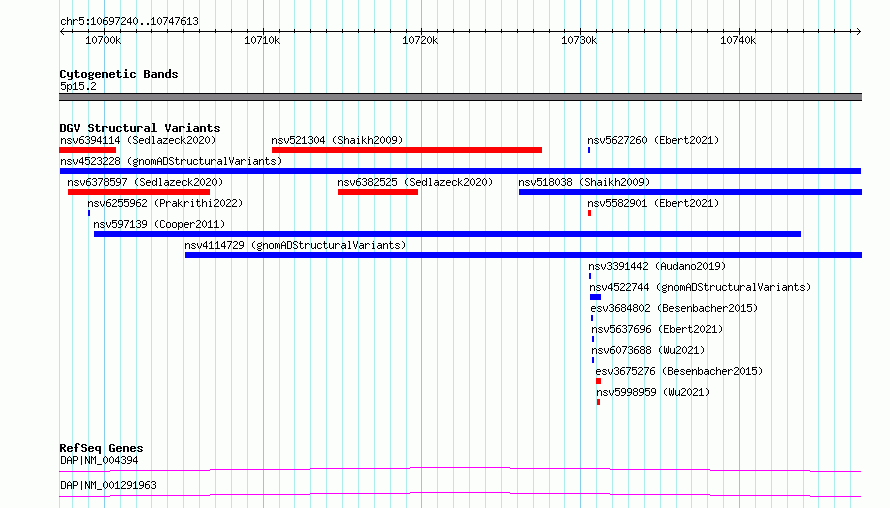Select the red bar under nsv6394114
Screen dimensions: 890x508
(87, 150)
